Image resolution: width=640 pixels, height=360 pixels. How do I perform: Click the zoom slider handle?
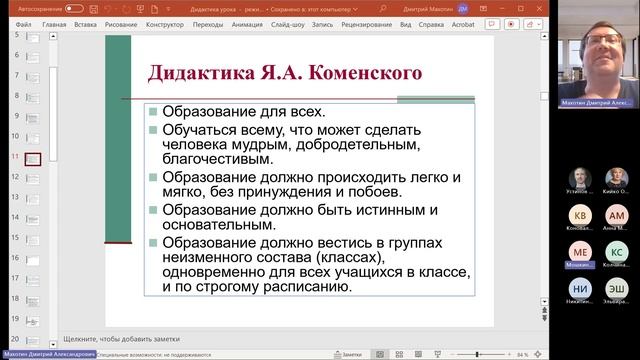(477, 354)
